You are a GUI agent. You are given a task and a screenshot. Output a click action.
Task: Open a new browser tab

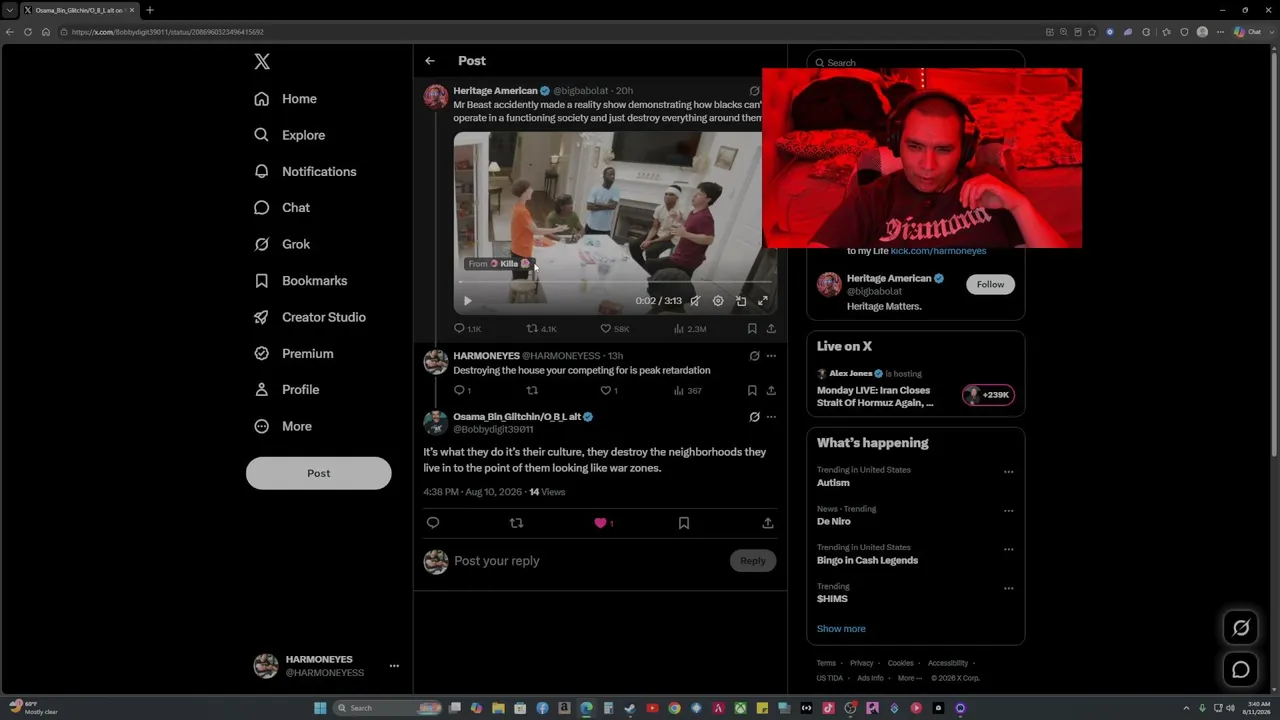(150, 10)
